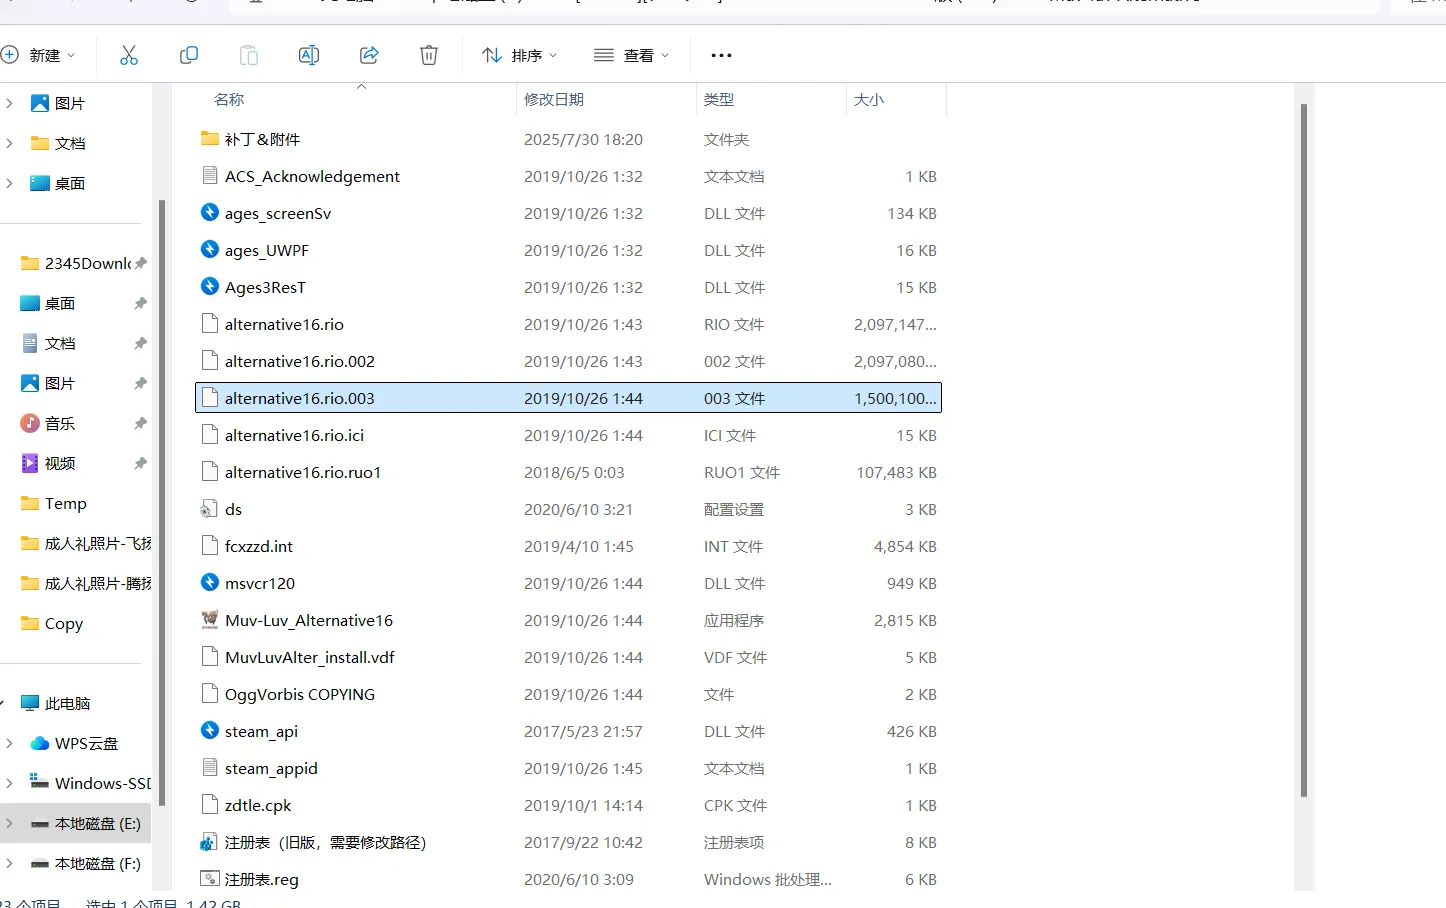Sort by the 大小 column header
Image resolution: width=1446 pixels, height=908 pixels.
[x=869, y=99]
